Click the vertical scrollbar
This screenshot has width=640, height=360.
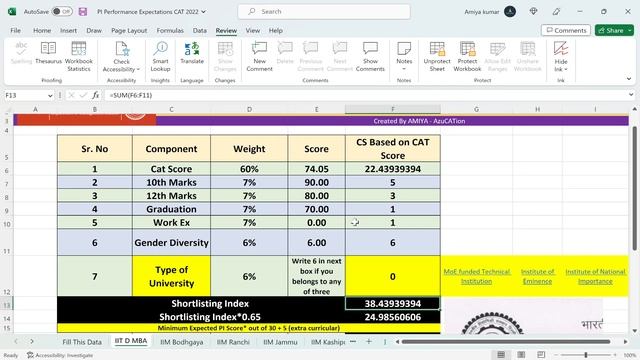[634, 189]
